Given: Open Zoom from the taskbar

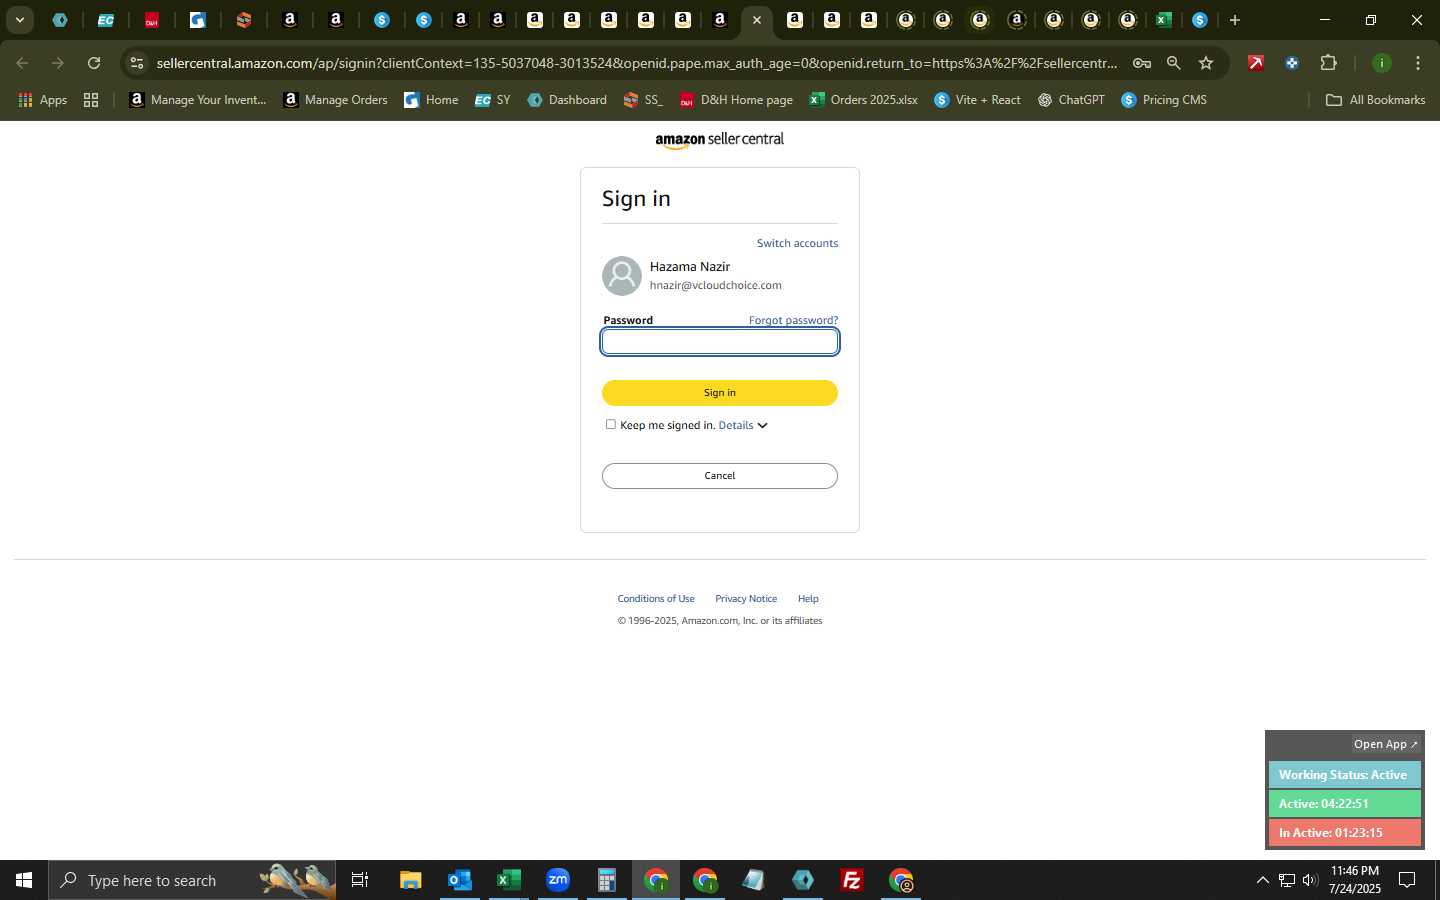Looking at the screenshot, I should click(x=557, y=880).
